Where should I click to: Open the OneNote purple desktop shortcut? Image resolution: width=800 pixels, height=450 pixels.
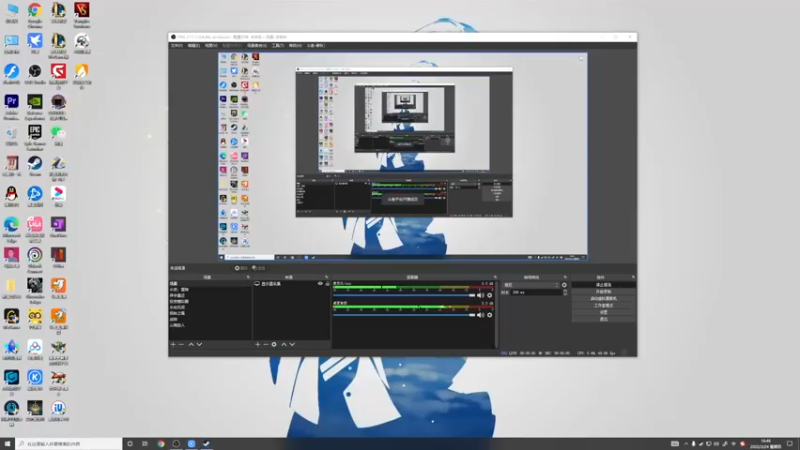[x=58, y=228]
